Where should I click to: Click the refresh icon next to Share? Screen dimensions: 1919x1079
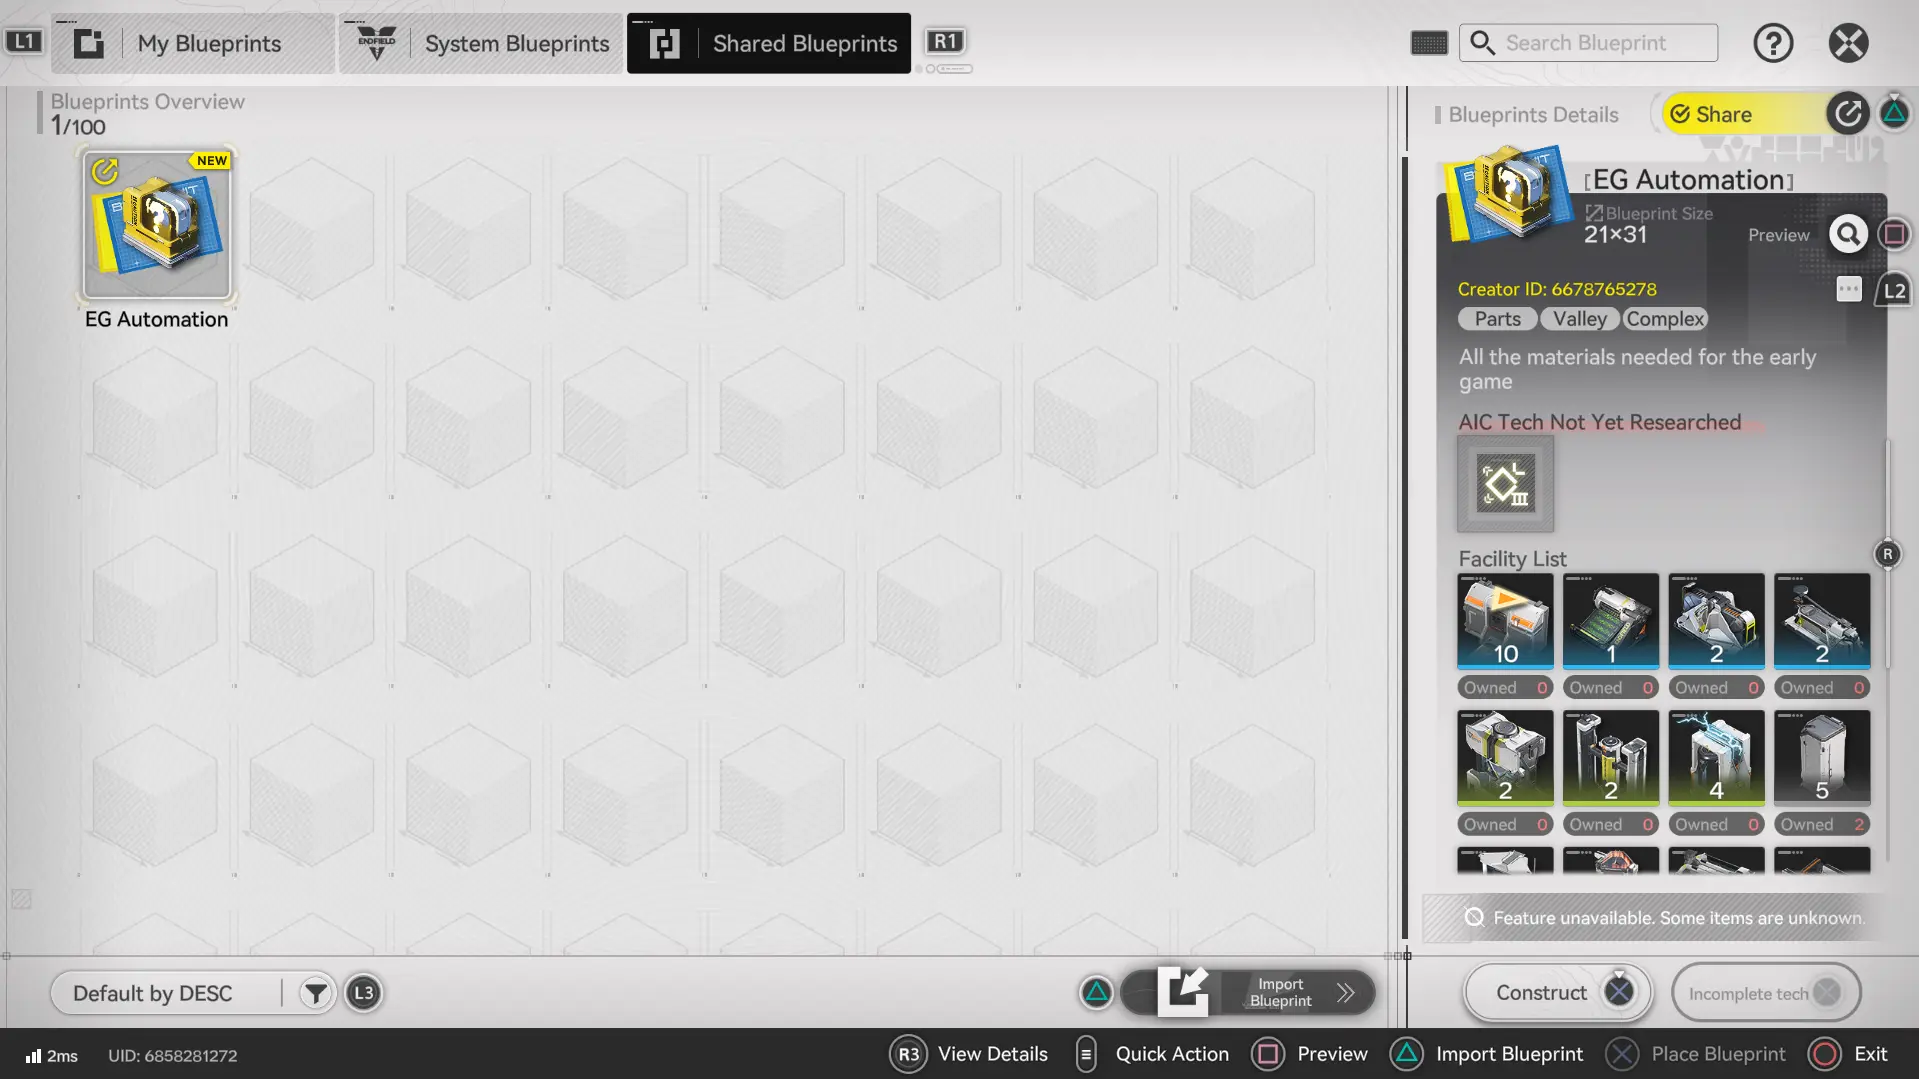tap(1848, 114)
